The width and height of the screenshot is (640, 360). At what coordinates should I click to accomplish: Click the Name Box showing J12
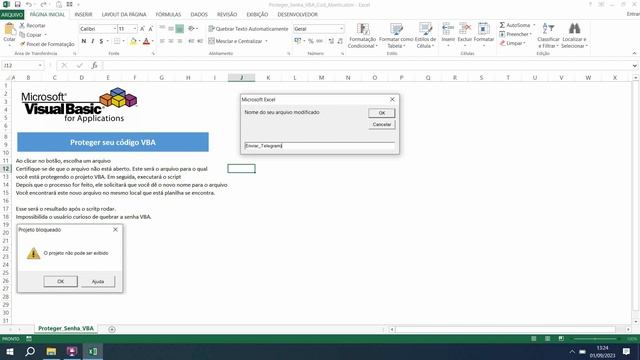coord(22,65)
